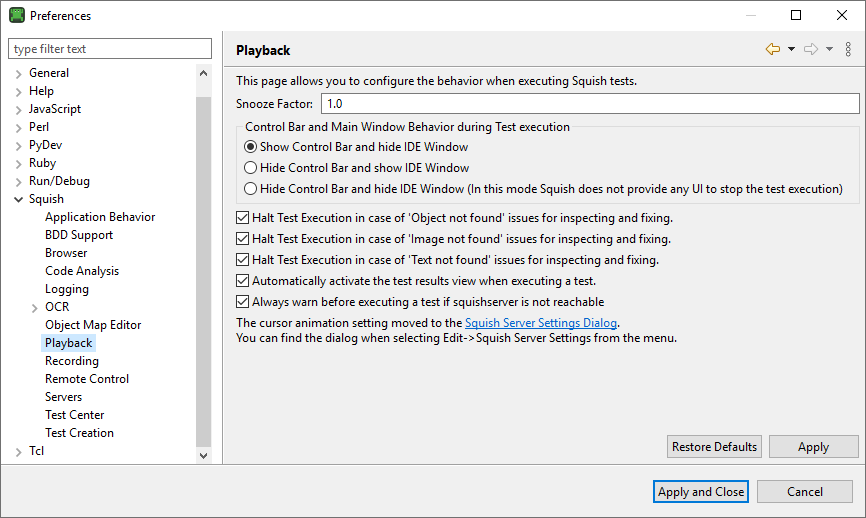Click the back navigation arrow icon

coord(772,49)
